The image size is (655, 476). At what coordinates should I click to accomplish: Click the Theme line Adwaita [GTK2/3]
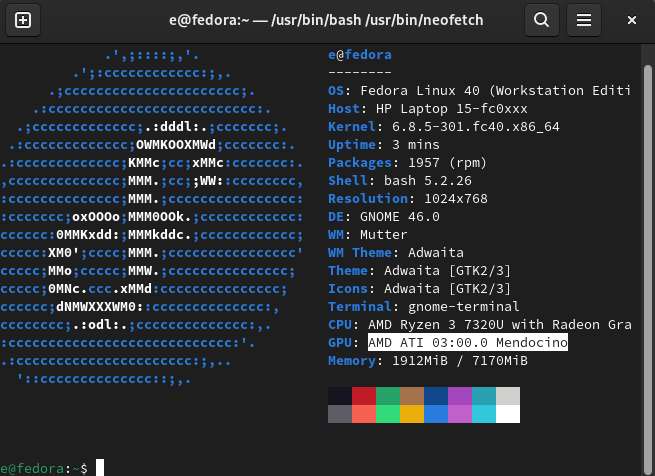419,270
